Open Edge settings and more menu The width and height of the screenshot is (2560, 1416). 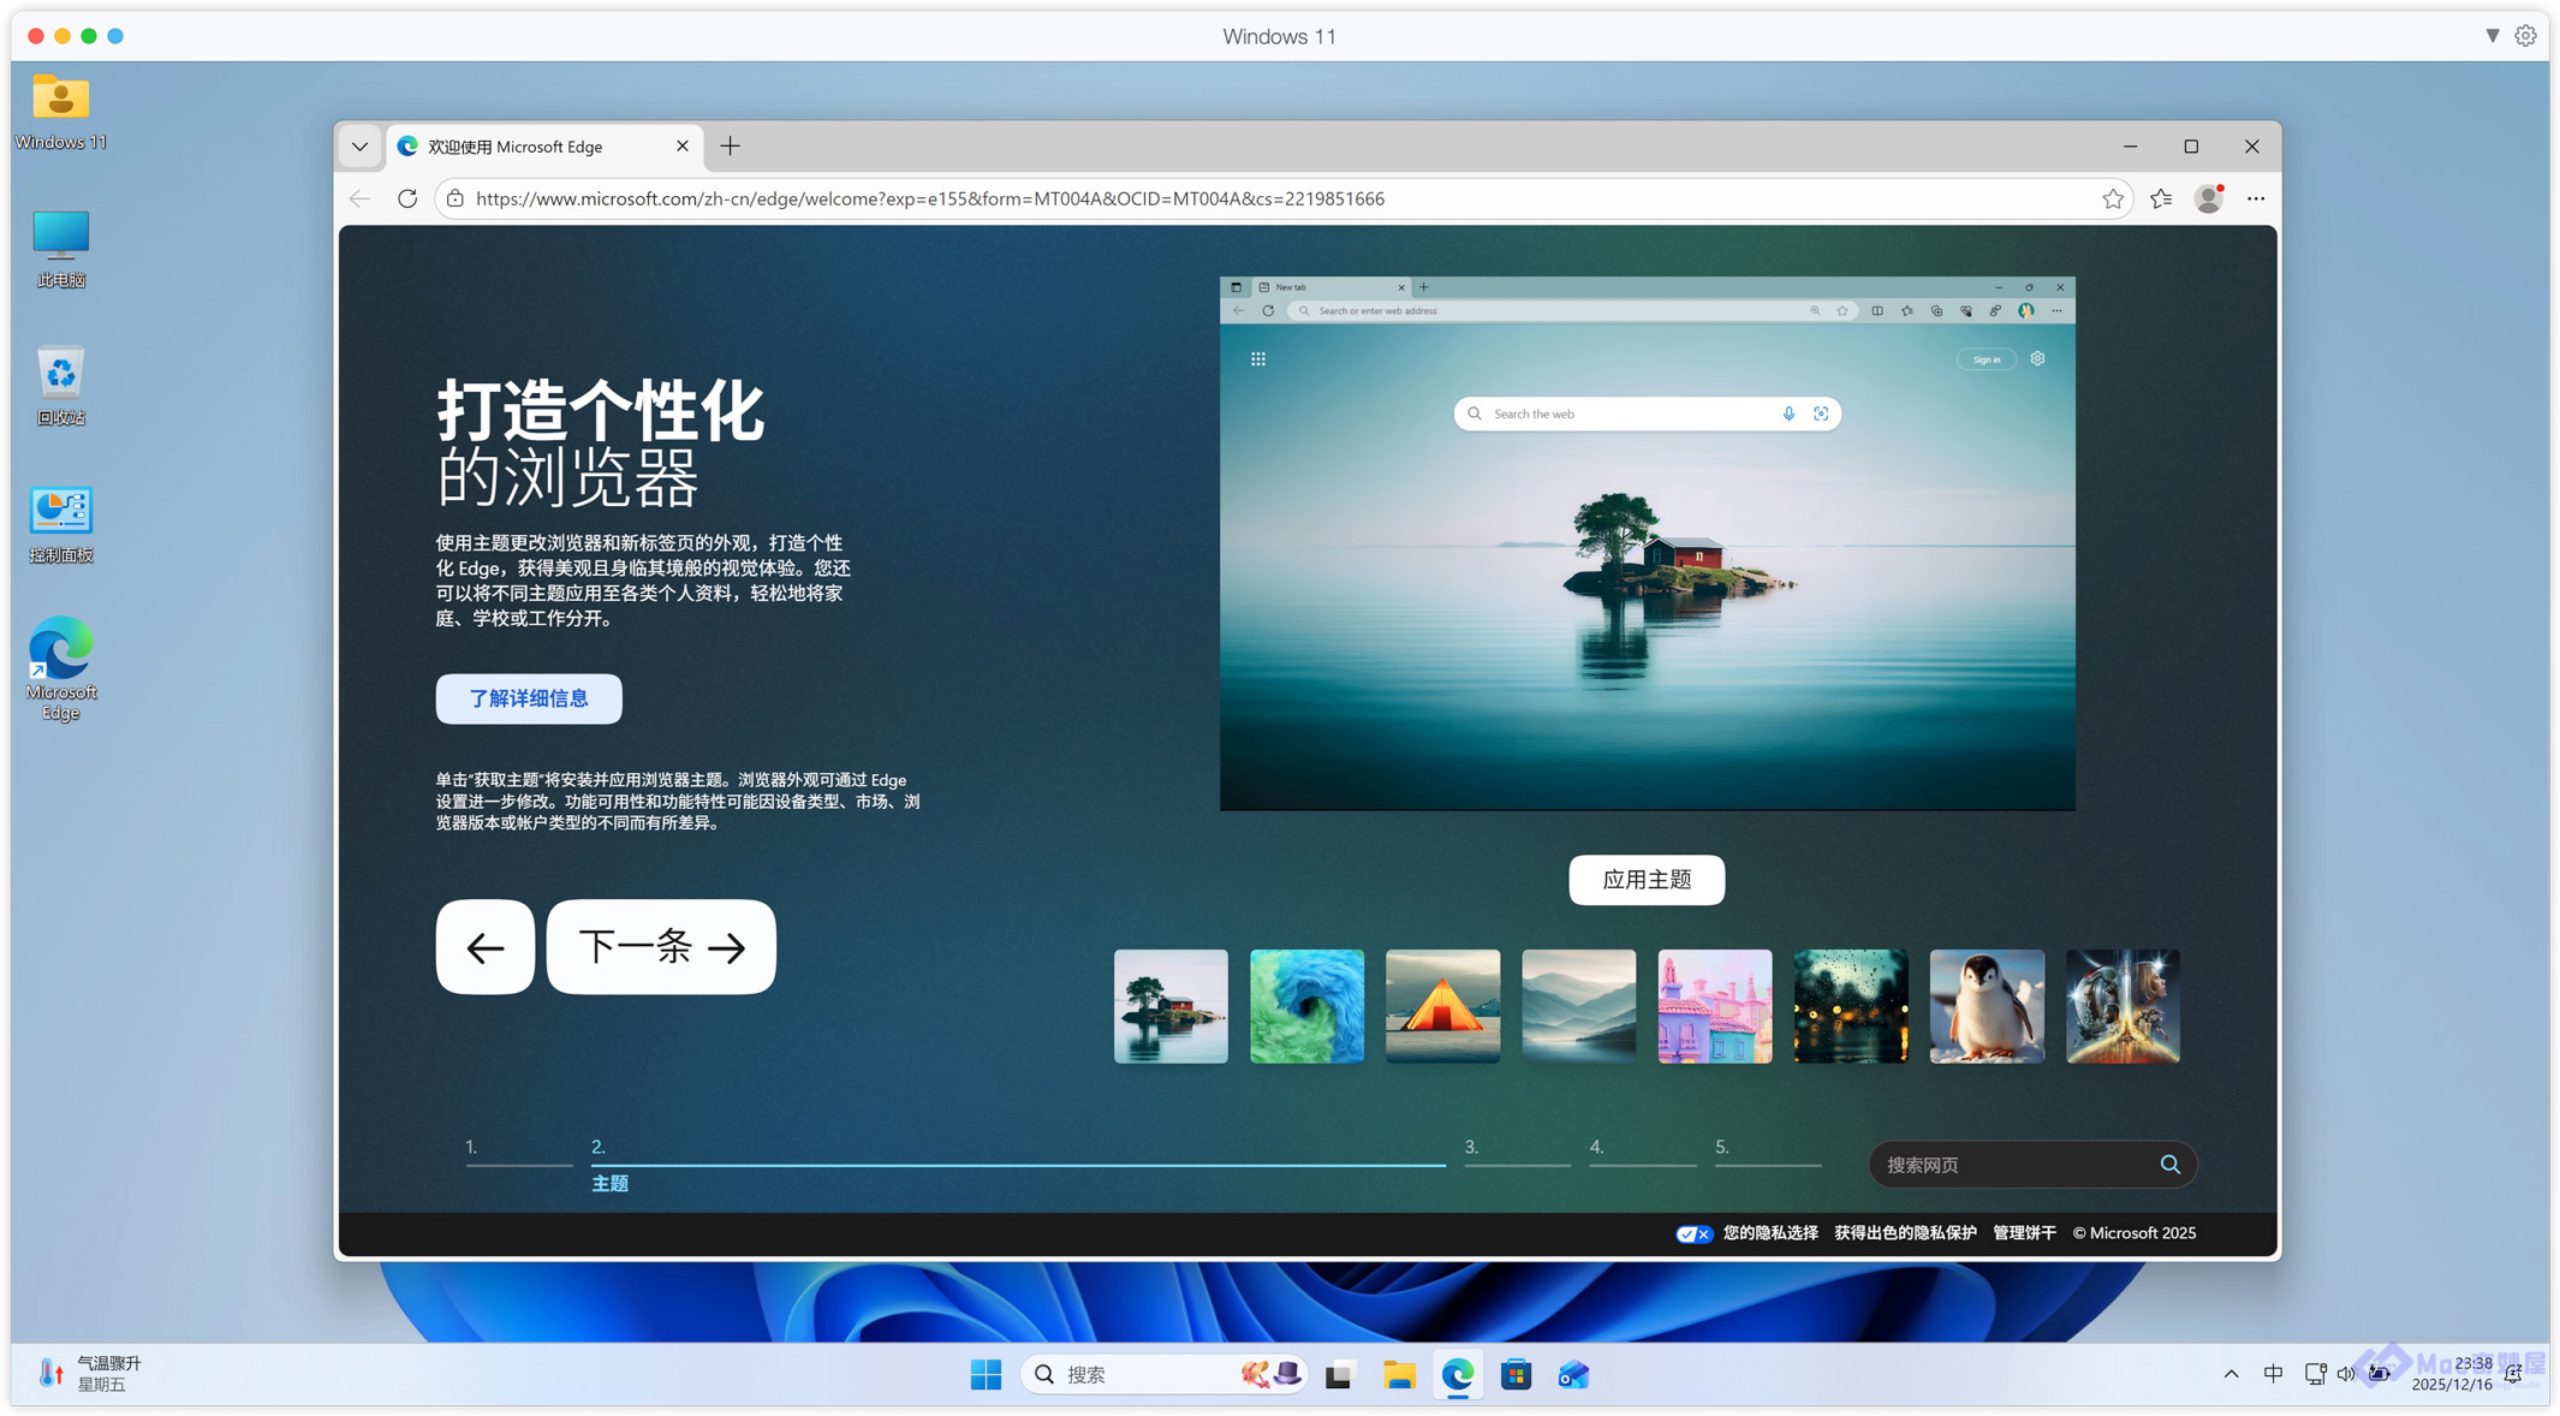(x=2255, y=199)
